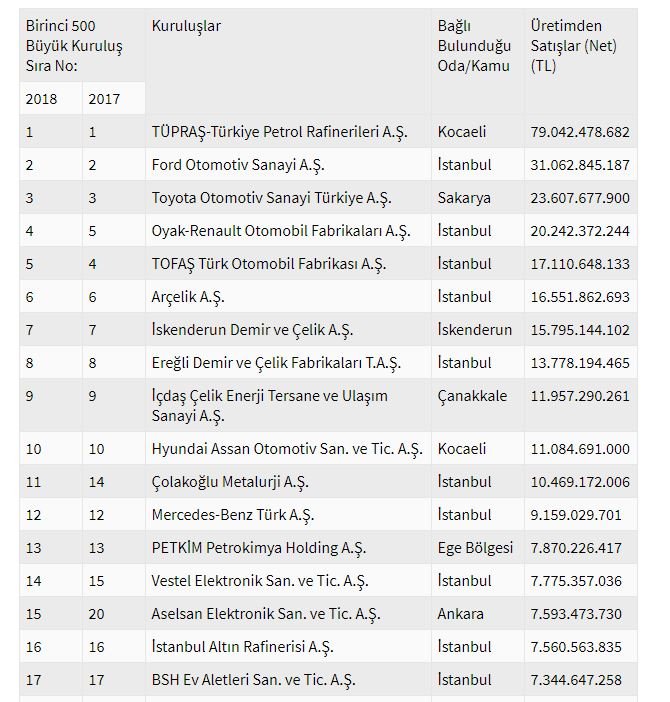Click TOFAŞ Türk Otomobil Fabrikası A.Ş.

click(x=269, y=264)
